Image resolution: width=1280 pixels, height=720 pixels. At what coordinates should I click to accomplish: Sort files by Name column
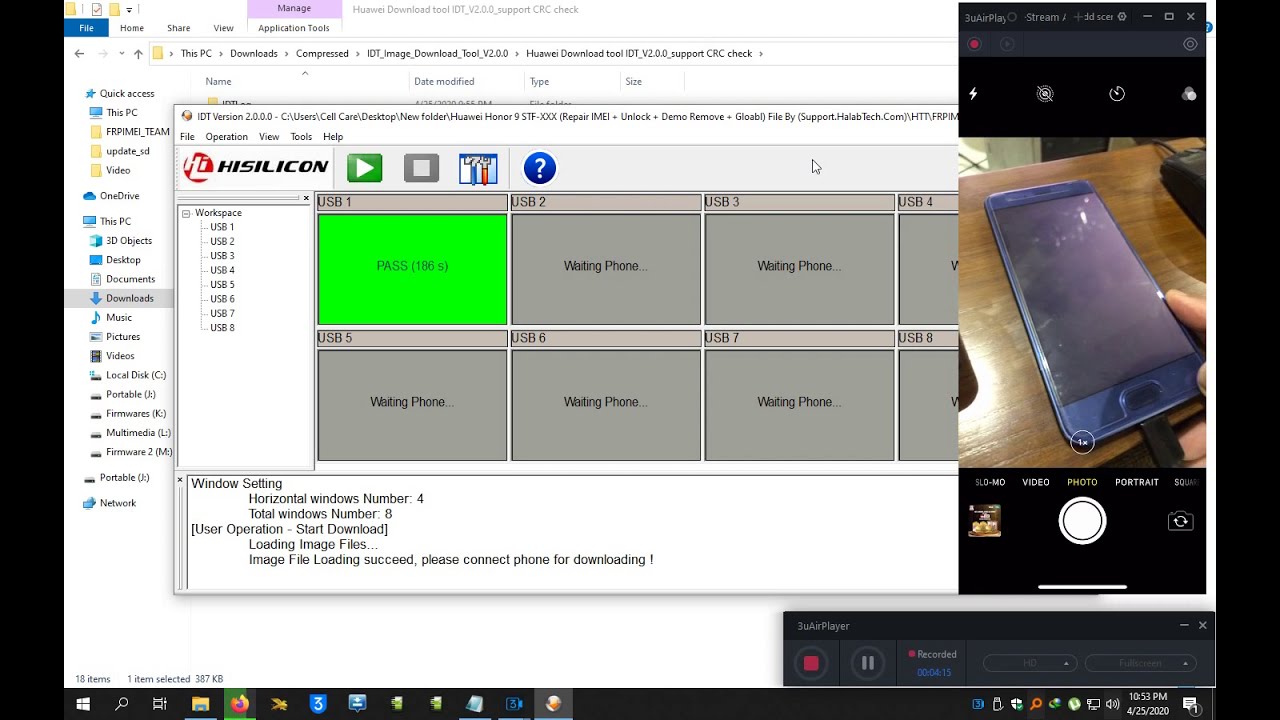click(x=218, y=82)
